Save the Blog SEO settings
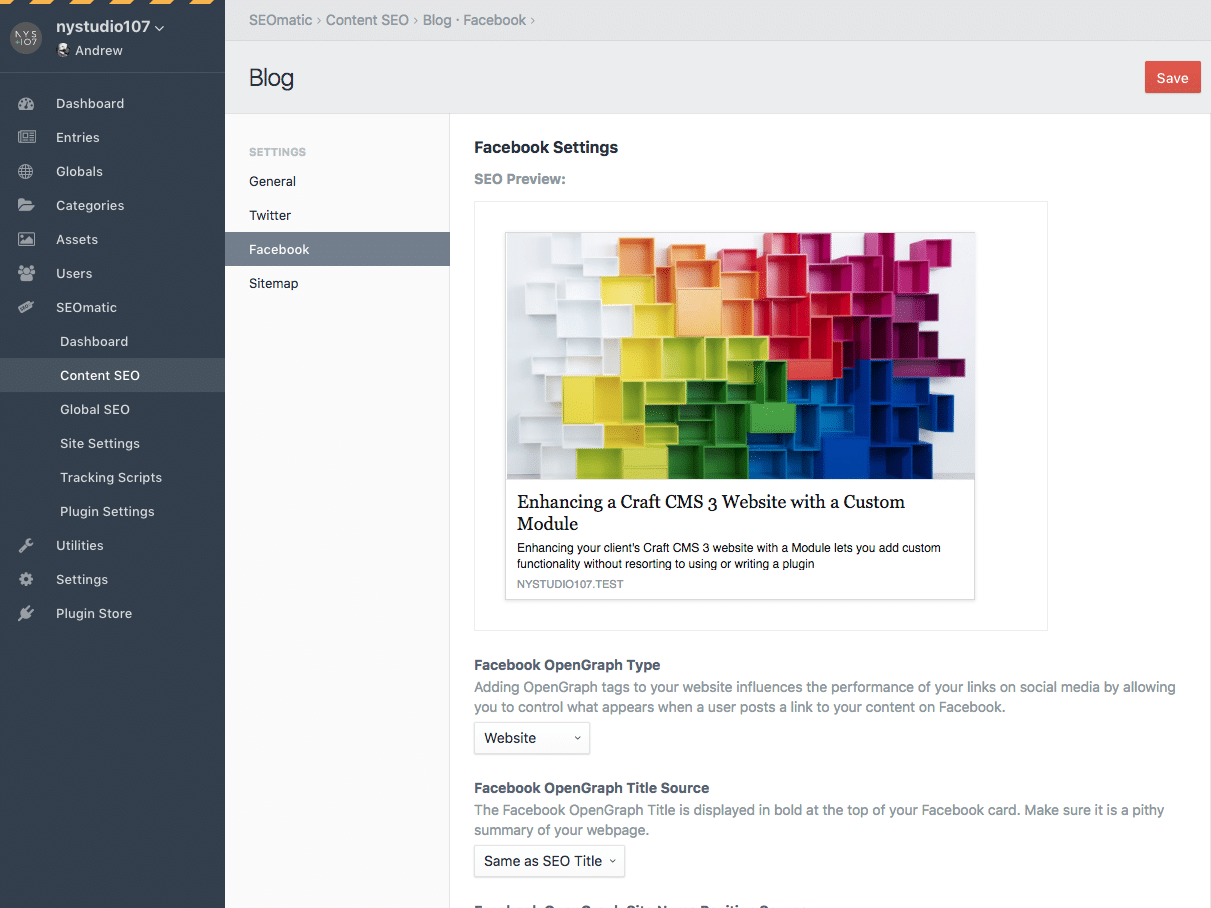1211x908 pixels. [1172, 77]
